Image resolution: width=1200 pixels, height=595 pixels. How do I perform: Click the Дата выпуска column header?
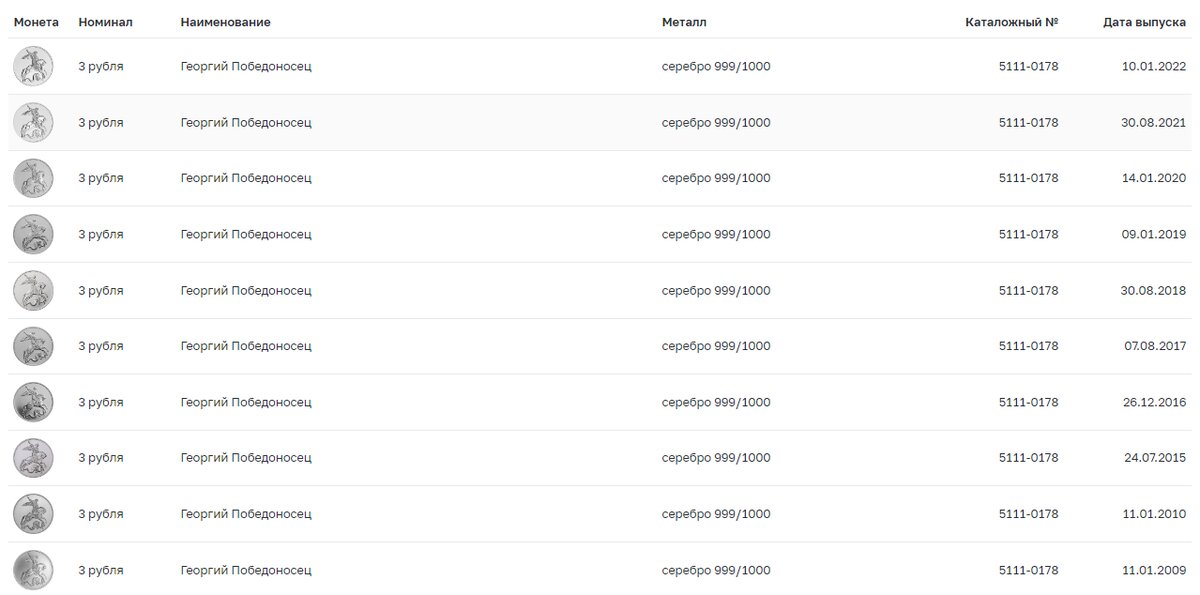[1144, 22]
